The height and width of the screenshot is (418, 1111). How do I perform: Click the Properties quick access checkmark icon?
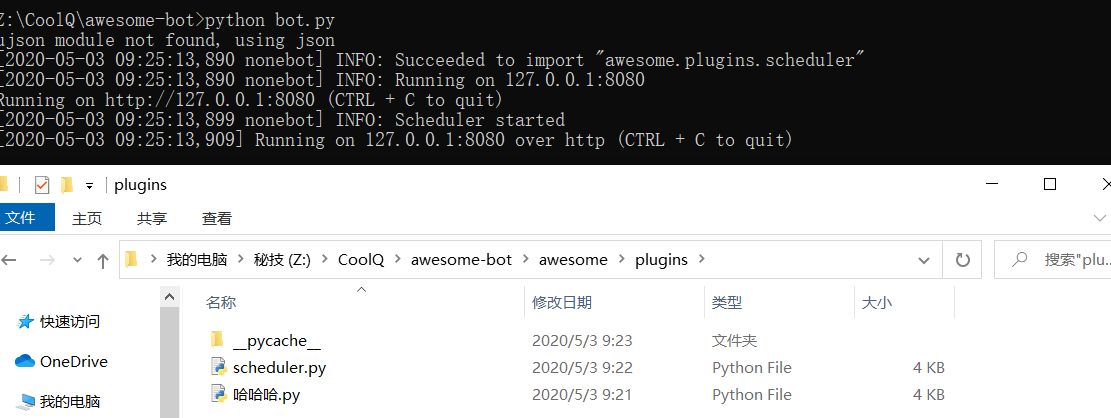click(x=41, y=185)
